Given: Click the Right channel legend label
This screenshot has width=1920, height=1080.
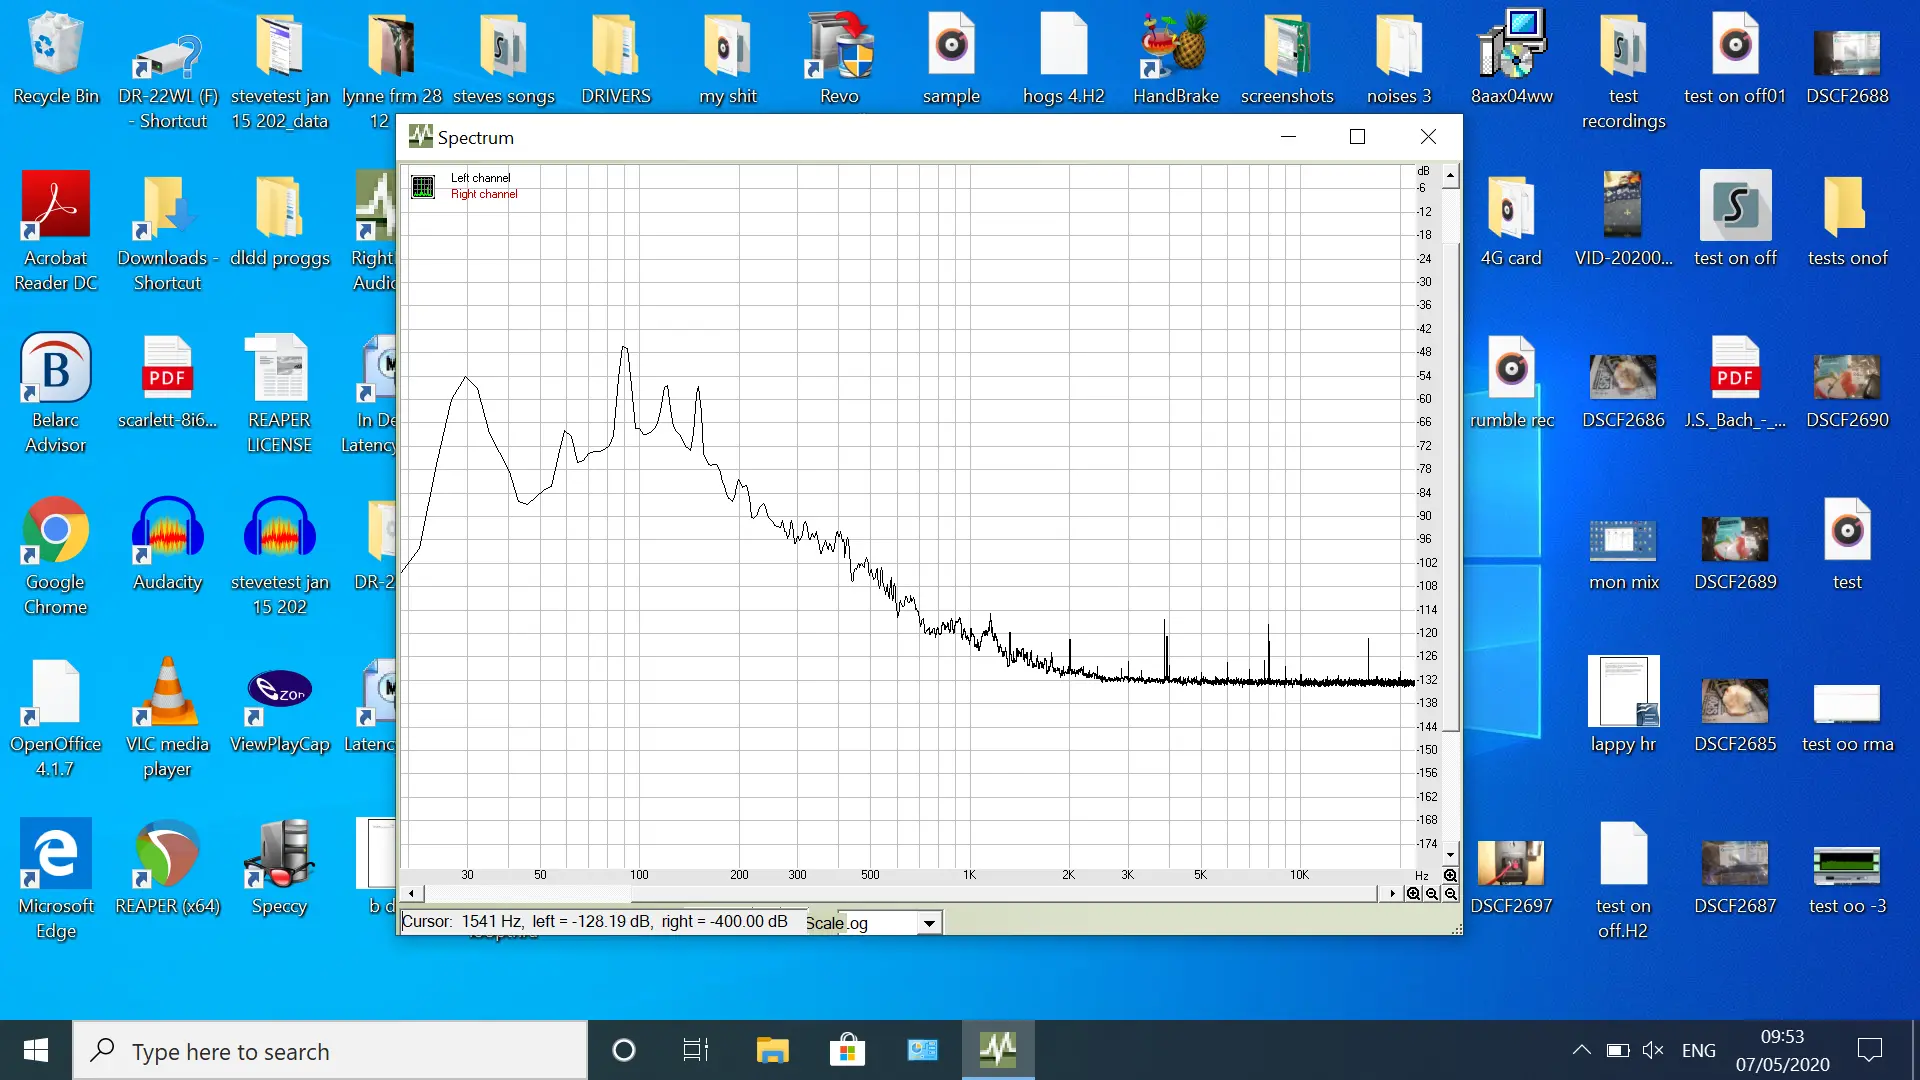Looking at the screenshot, I should pos(484,194).
